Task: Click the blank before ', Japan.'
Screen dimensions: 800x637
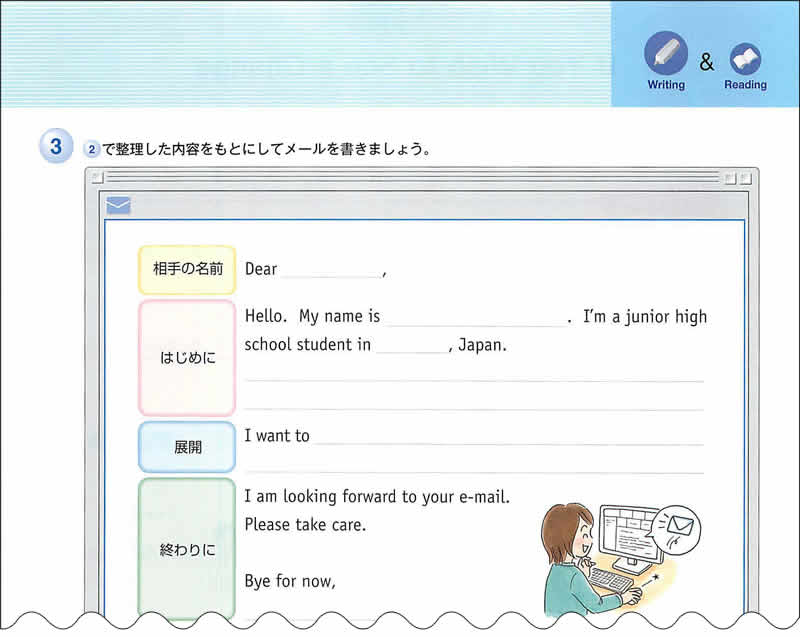Action: (x=412, y=346)
